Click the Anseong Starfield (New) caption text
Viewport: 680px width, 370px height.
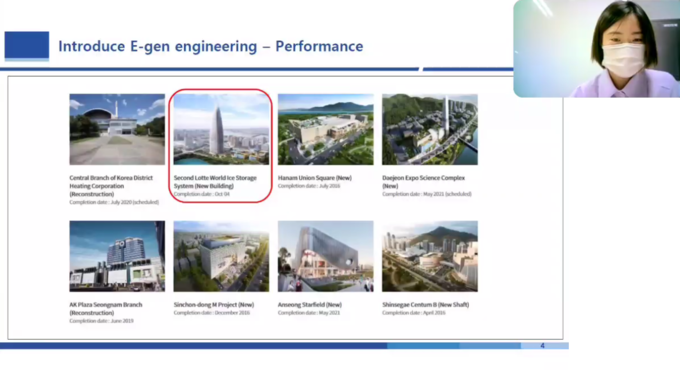coord(310,305)
